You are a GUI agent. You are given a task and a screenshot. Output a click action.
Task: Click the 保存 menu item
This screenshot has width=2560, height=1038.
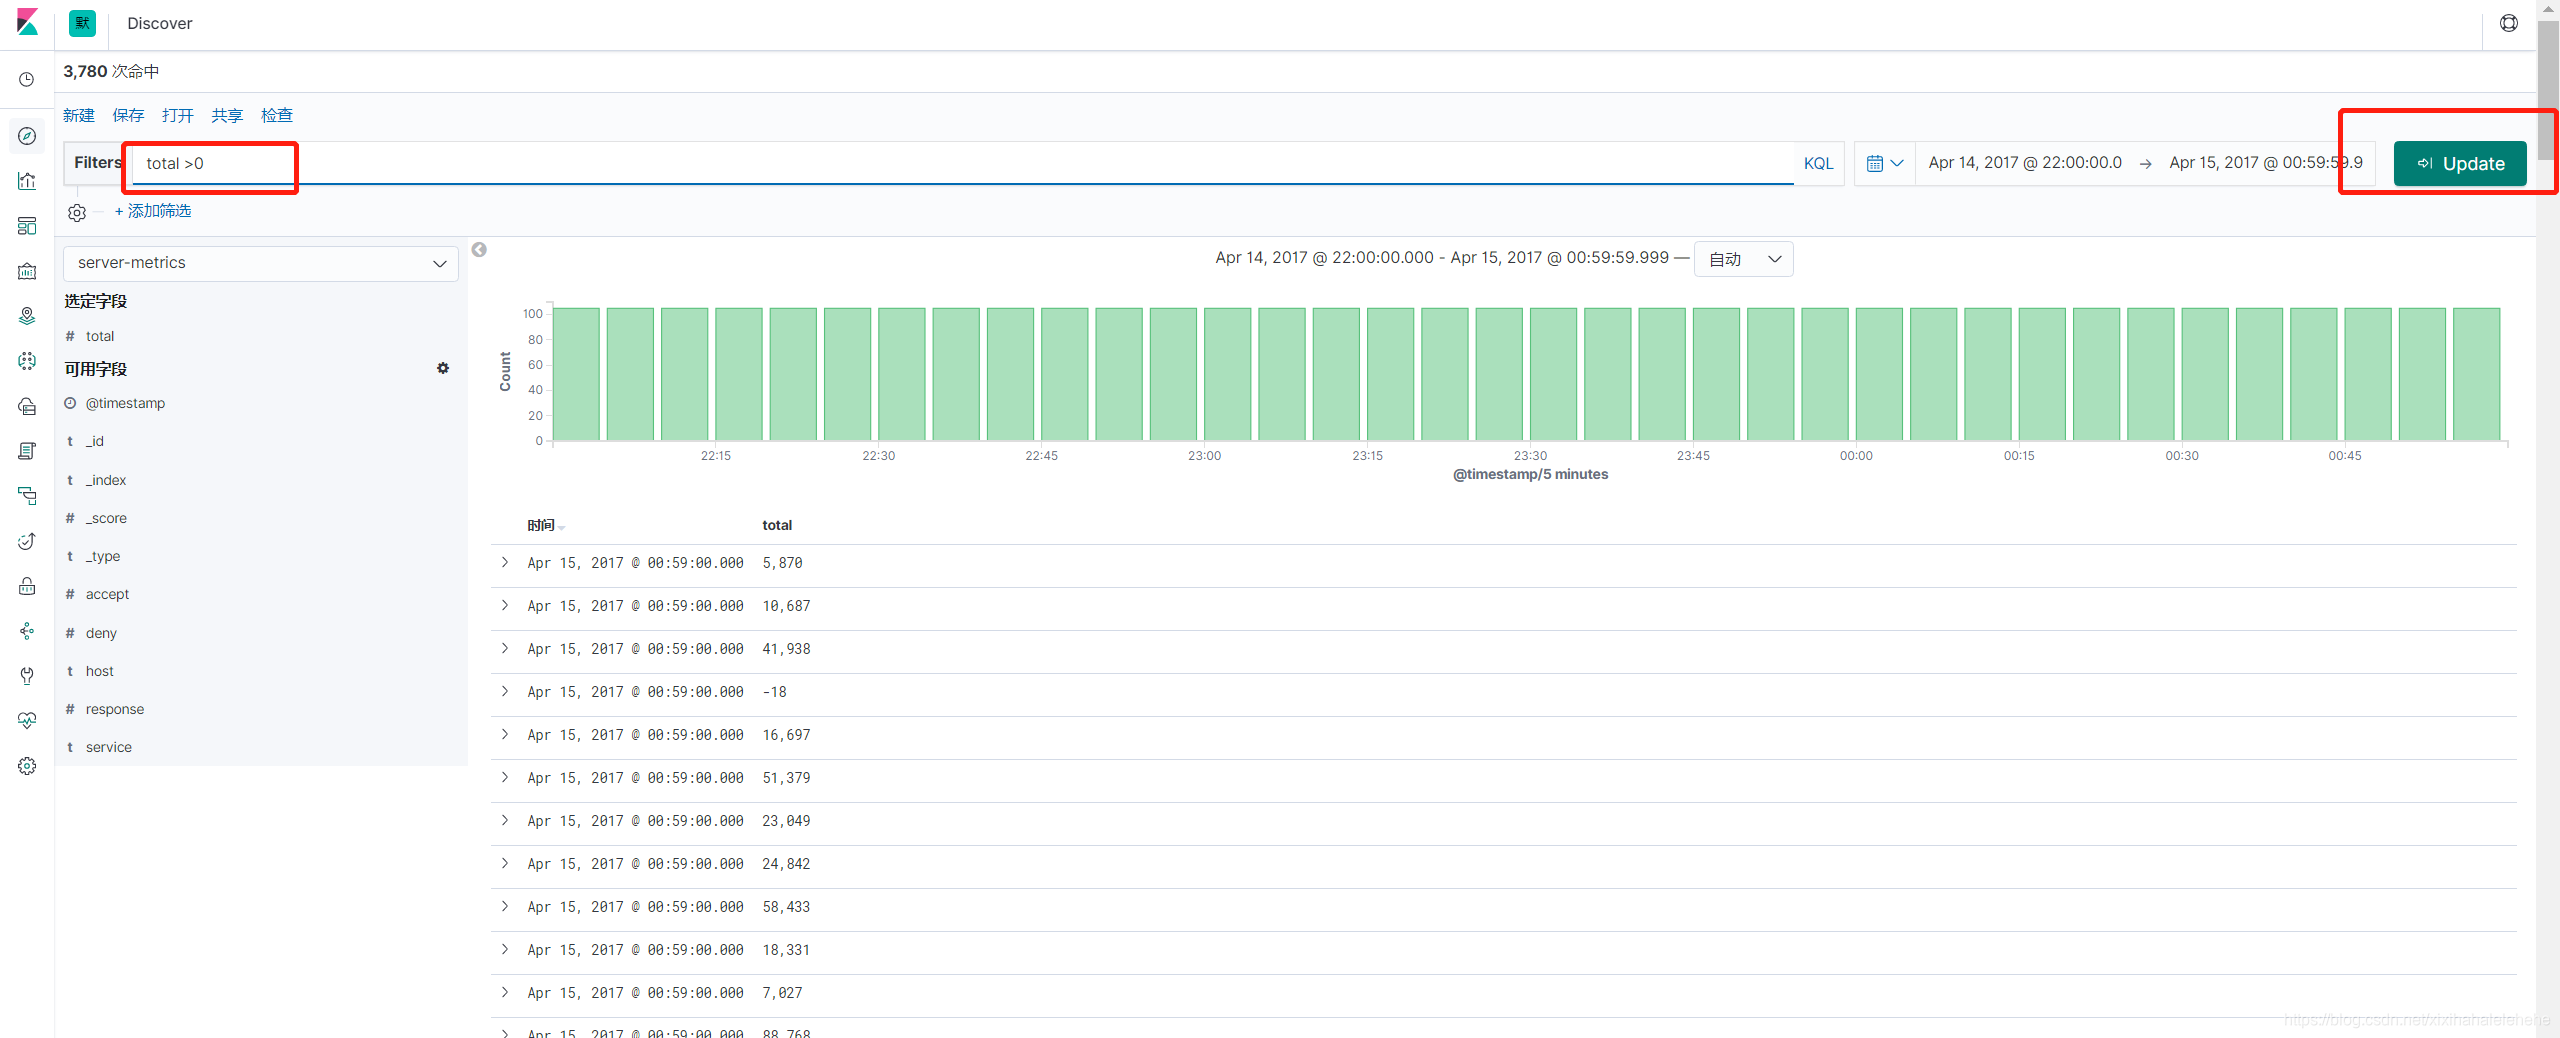(128, 115)
